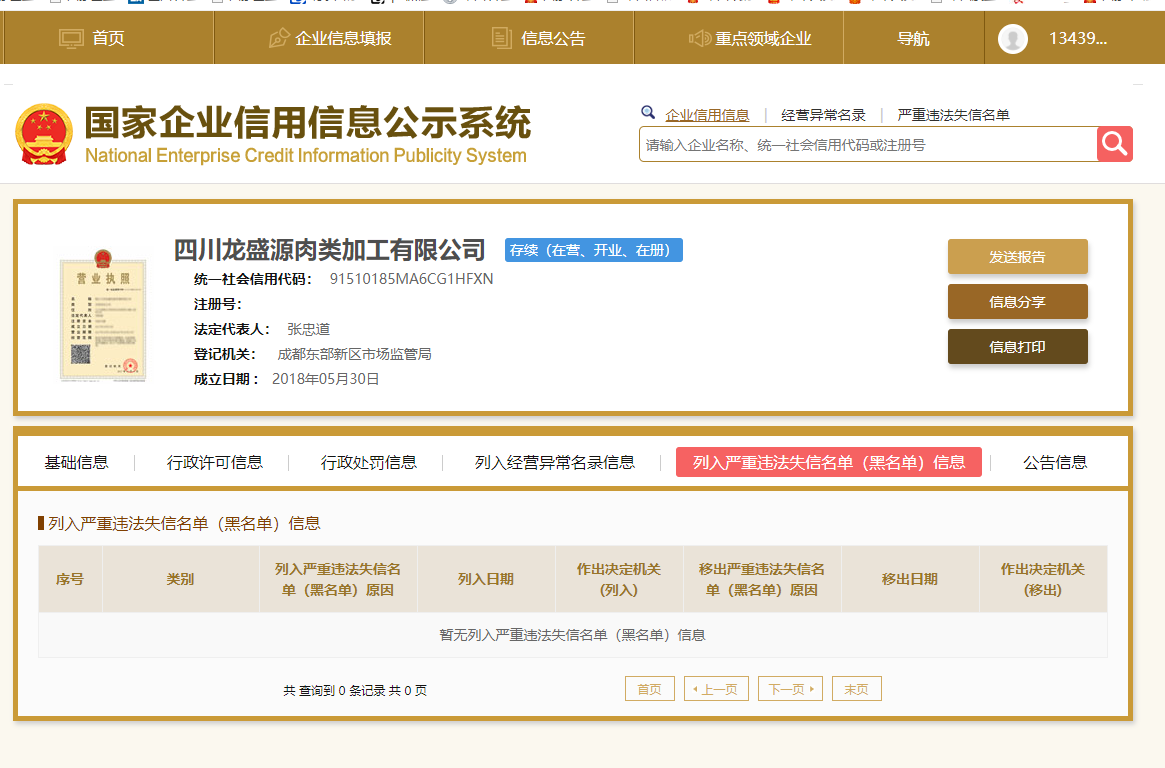The width and height of the screenshot is (1165, 768).
Task: Select the 严重违法失信名单 search category
Action: 953,115
